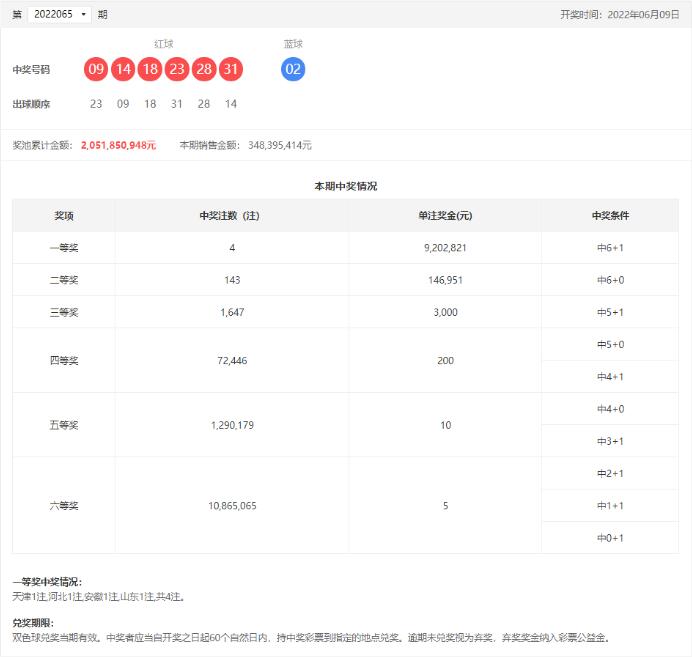This screenshot has width=692, height=657.
Task: Click fifth prize amount 10
Action: [445, 425]
